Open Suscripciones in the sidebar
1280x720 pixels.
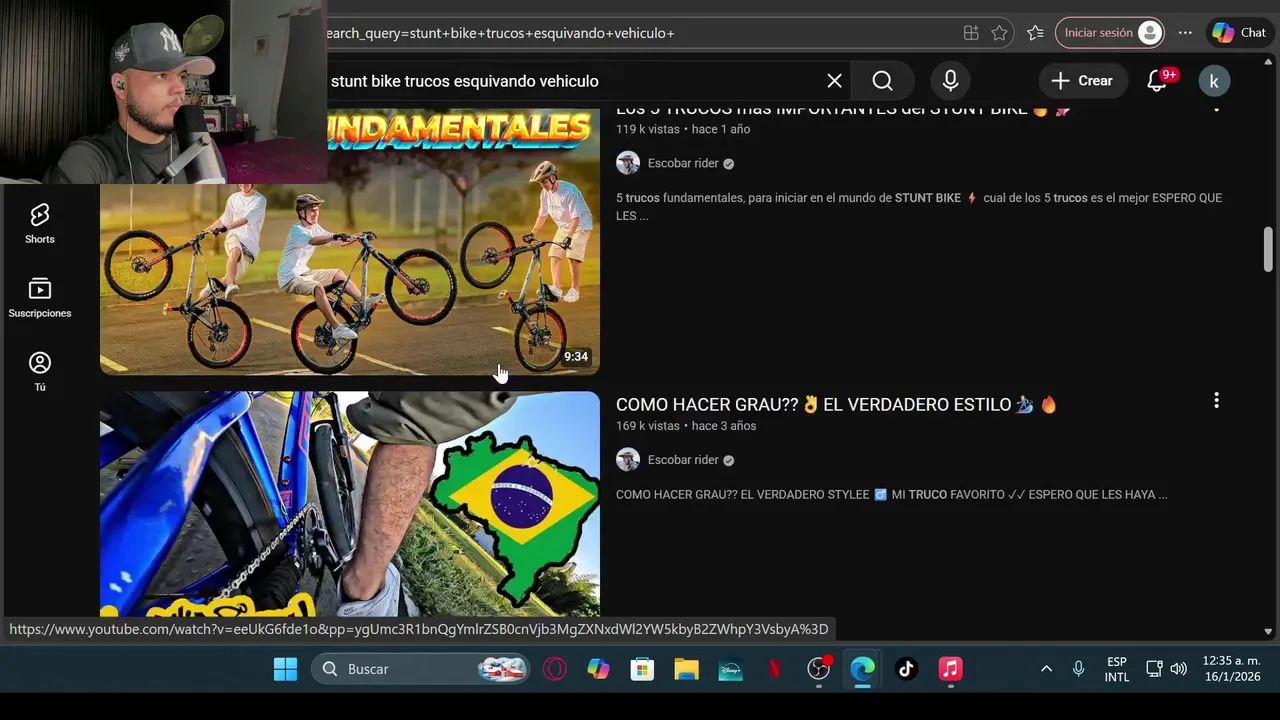click(x=40, y=297)
